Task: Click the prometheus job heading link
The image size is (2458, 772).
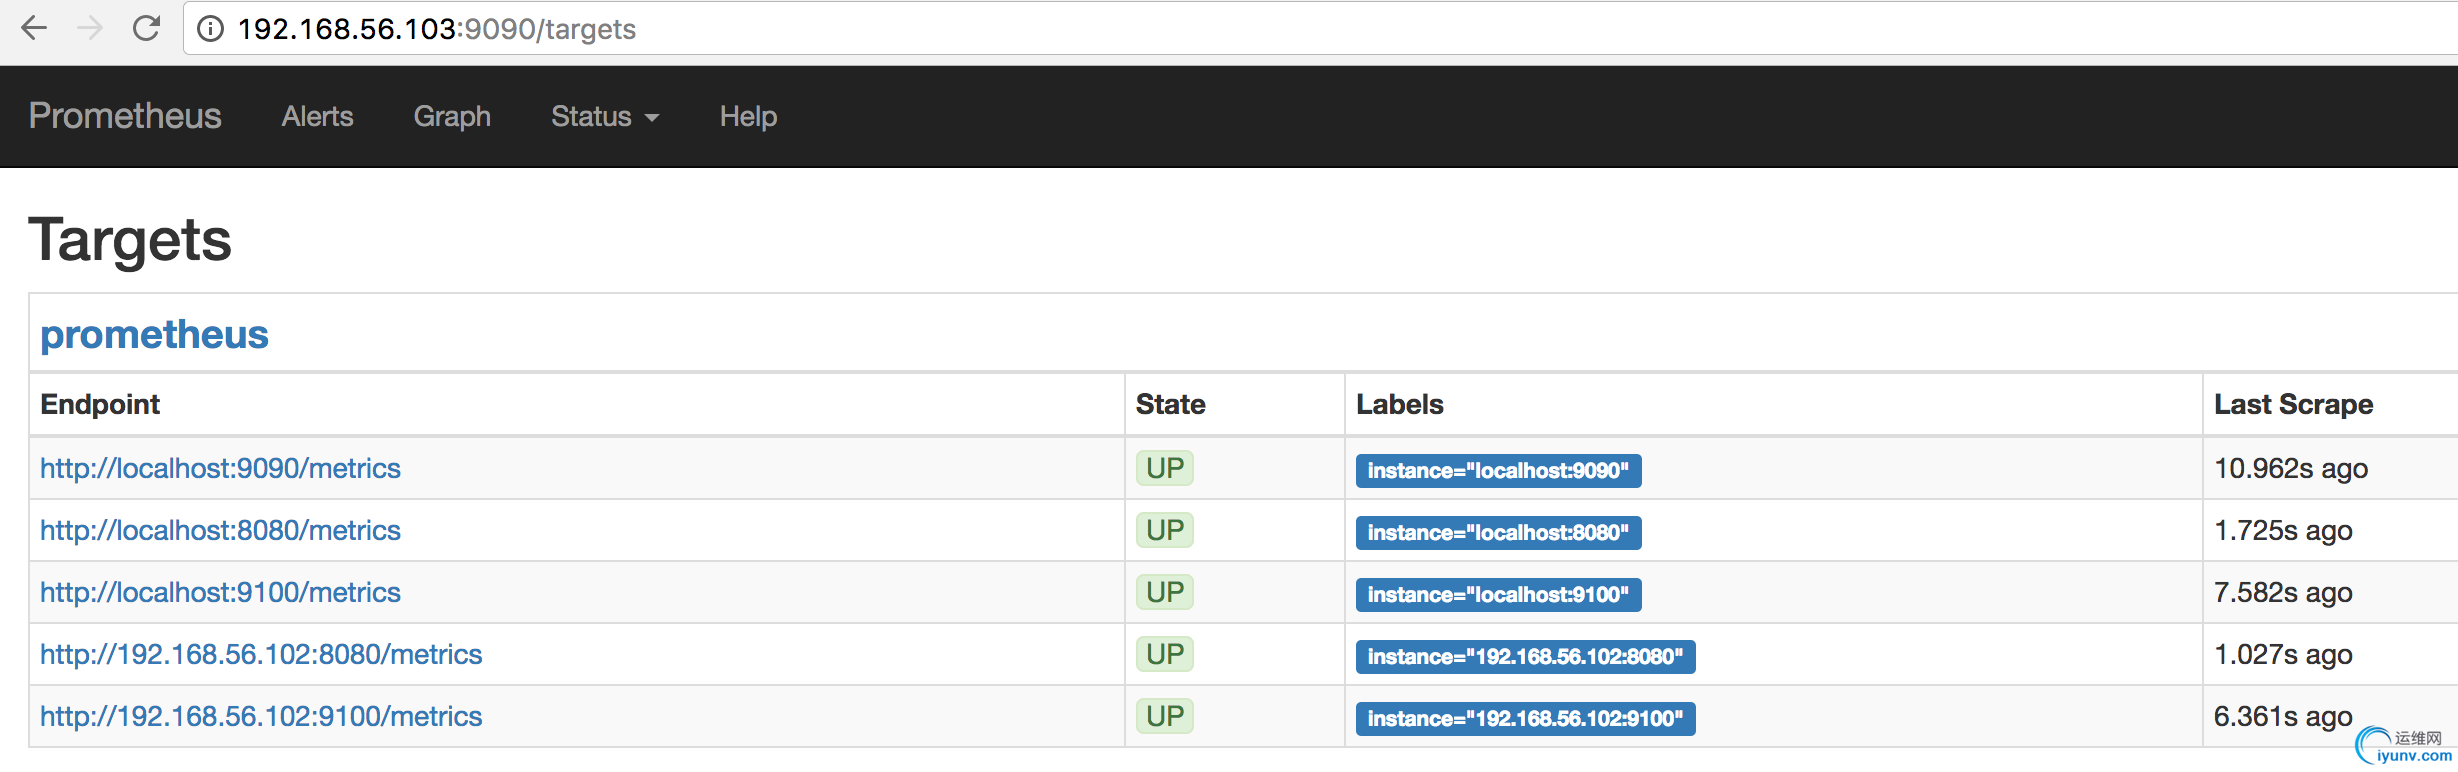Action: pyautogui.click(x=154, y=334)
